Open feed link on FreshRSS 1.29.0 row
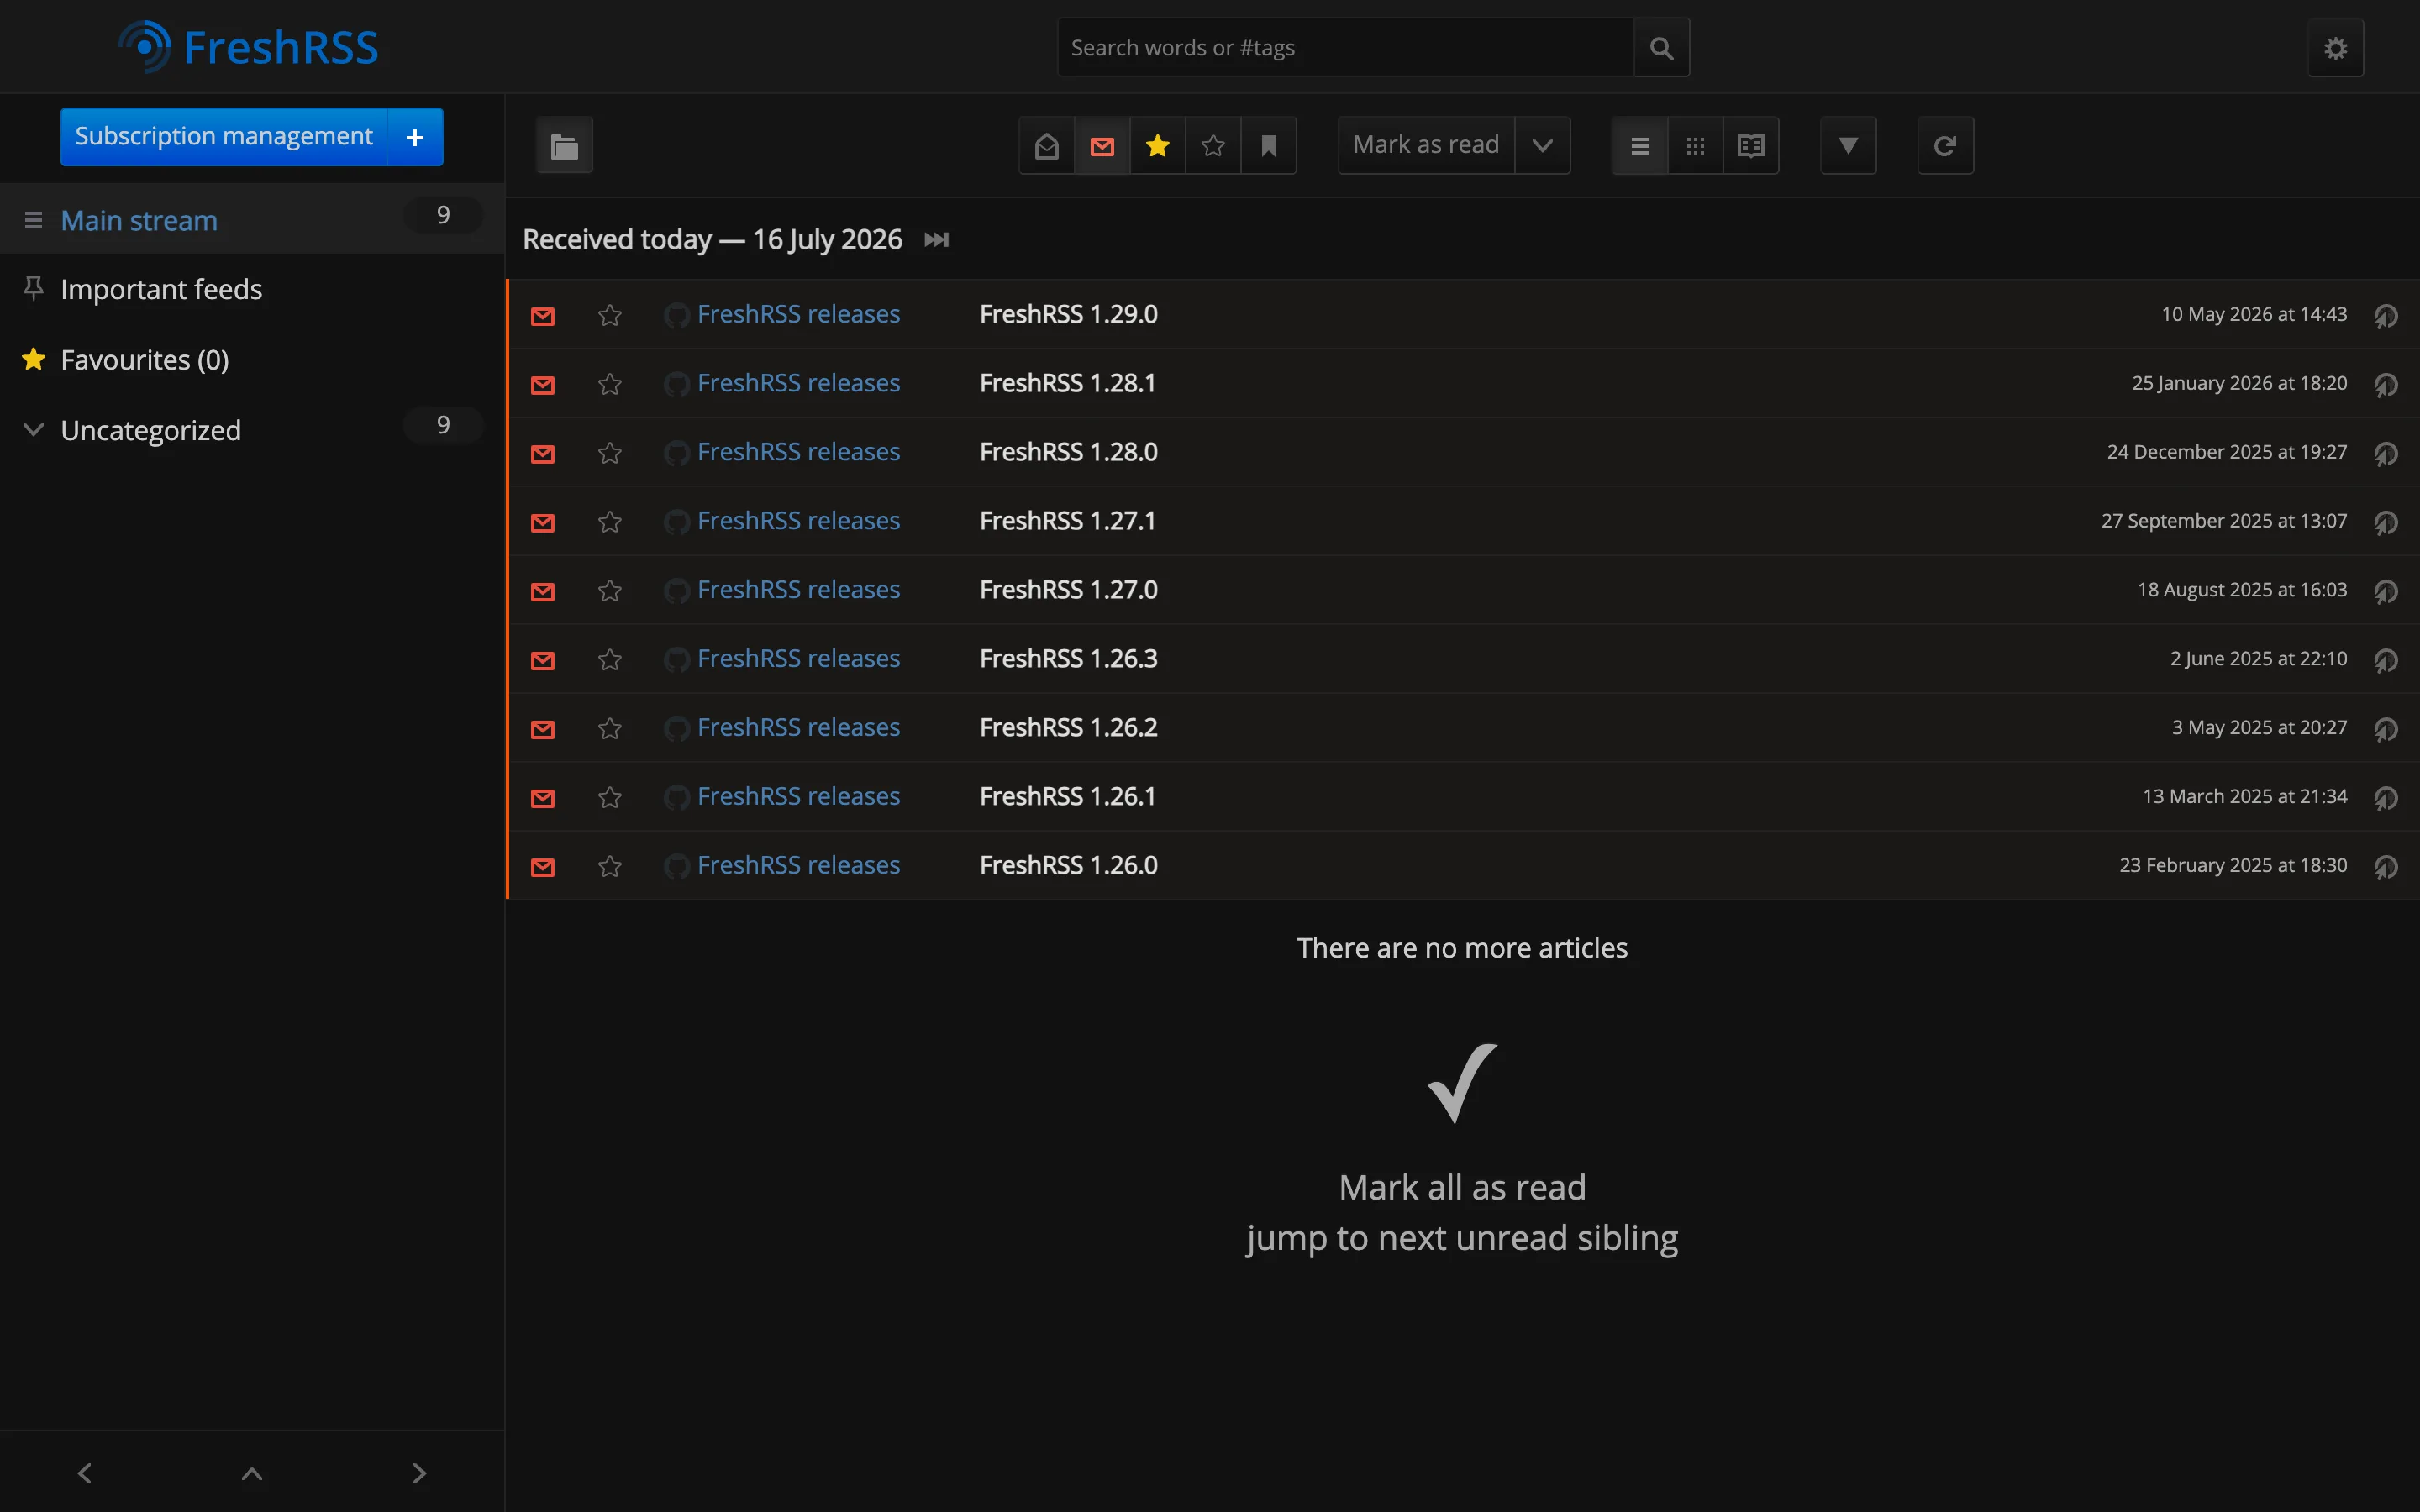Viewport: 2420px width, 1512px height. (782, 314)
